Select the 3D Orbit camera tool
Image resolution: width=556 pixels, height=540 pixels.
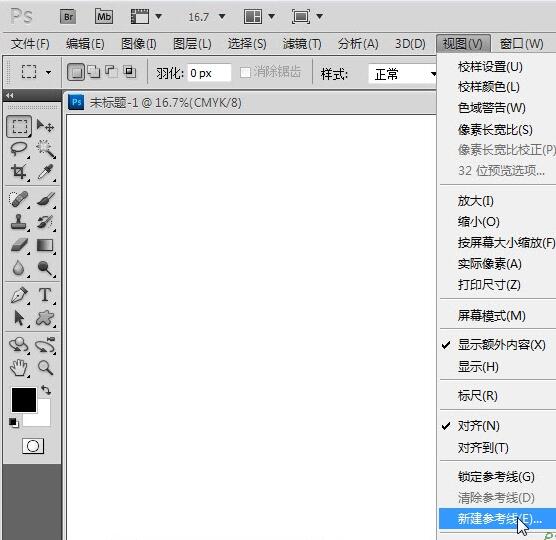tap(45, 345)
